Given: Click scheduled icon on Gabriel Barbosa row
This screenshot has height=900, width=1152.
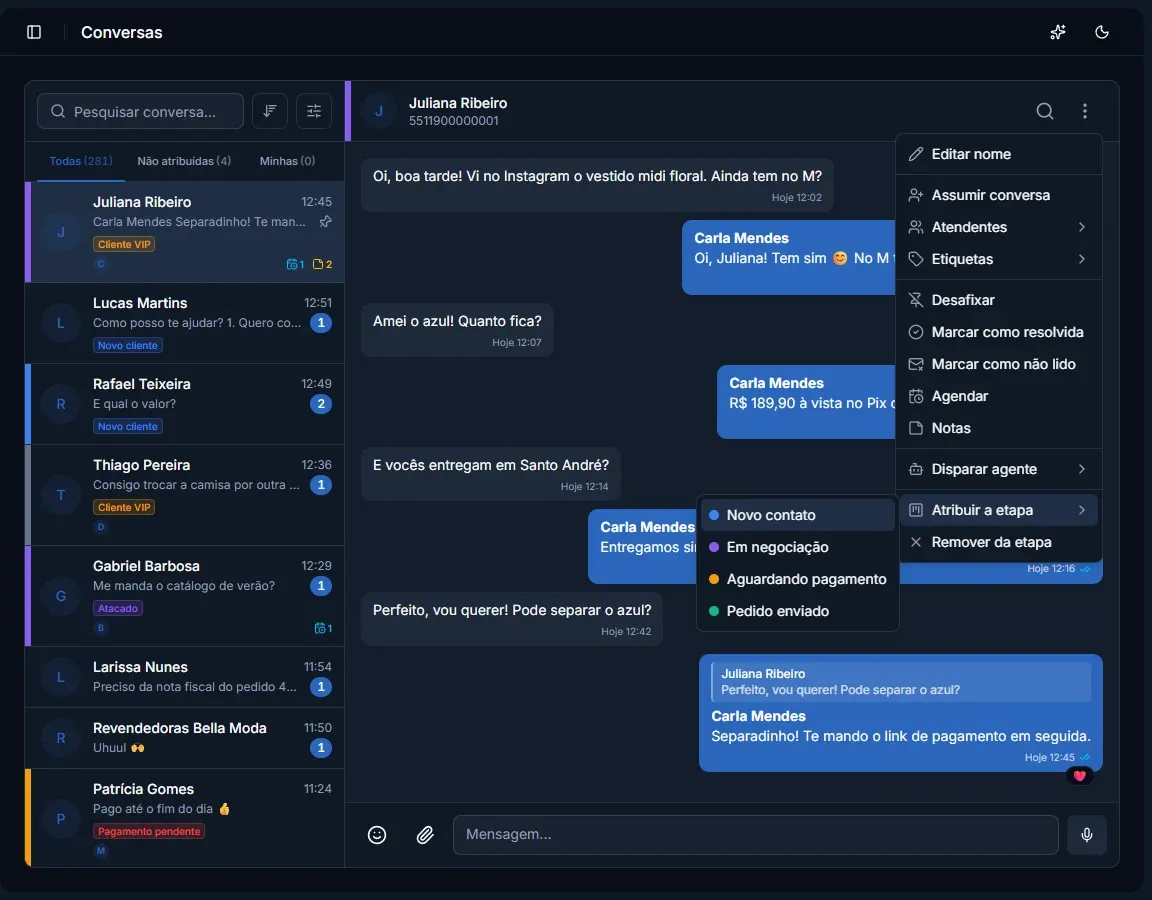Looking at the screenshot, I should point(323,628).
